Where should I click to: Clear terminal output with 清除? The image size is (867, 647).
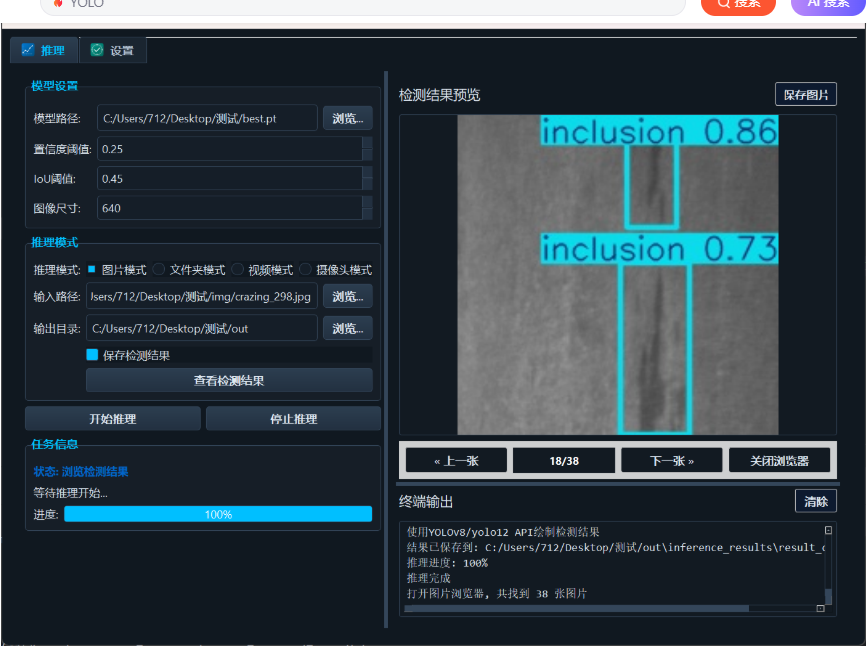point(816,500)
